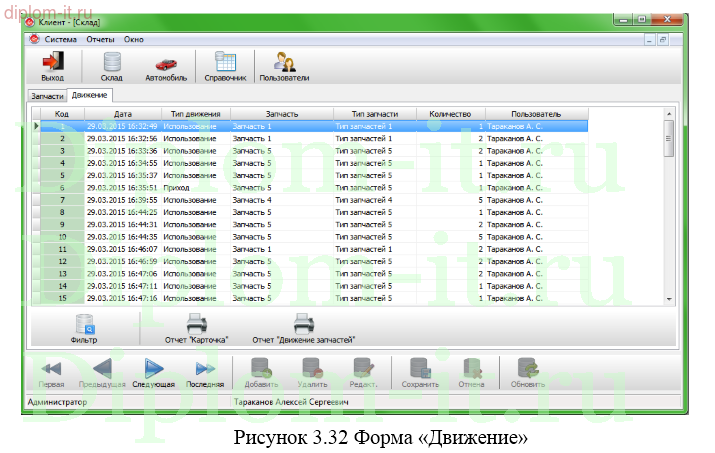715x453 pixels.
Task: Open the Склад warehouse section
Action: (111, 66)
